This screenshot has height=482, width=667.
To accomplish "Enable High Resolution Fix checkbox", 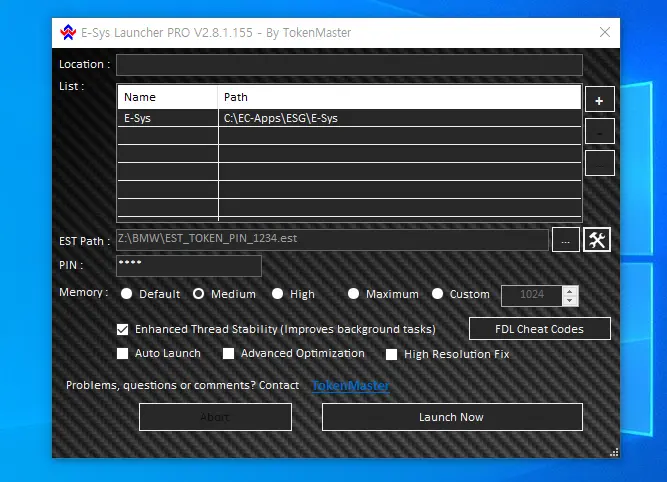I will 391,354.
